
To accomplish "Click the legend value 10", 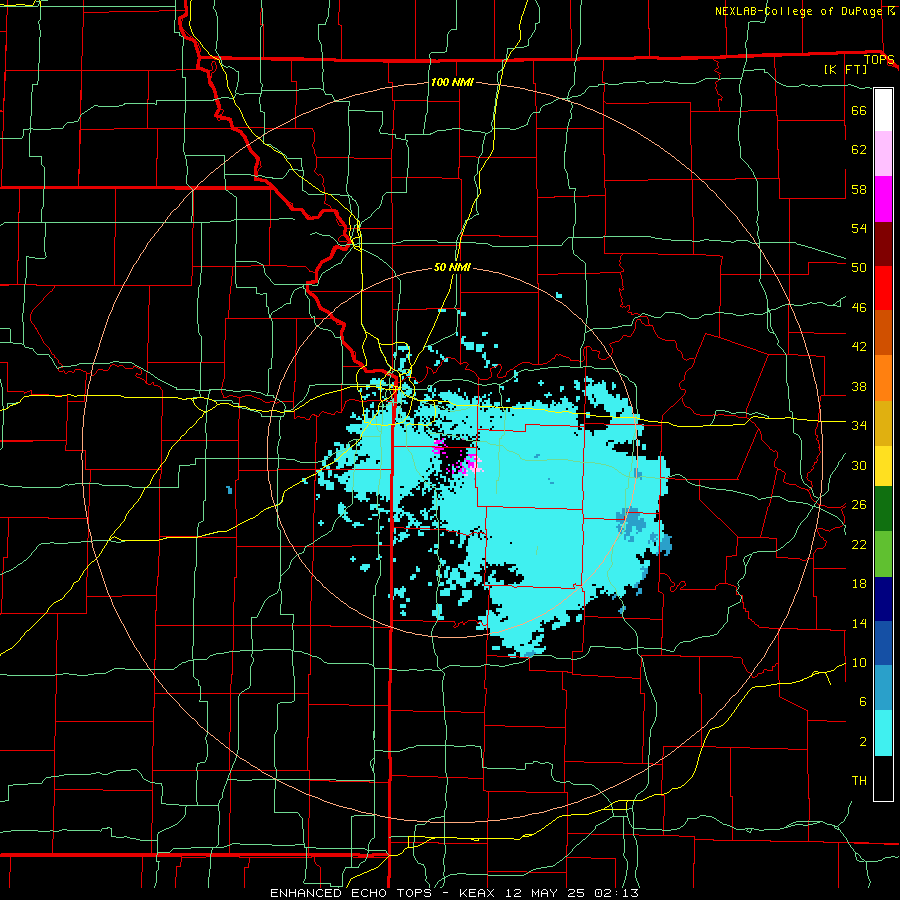I will 859,662.
